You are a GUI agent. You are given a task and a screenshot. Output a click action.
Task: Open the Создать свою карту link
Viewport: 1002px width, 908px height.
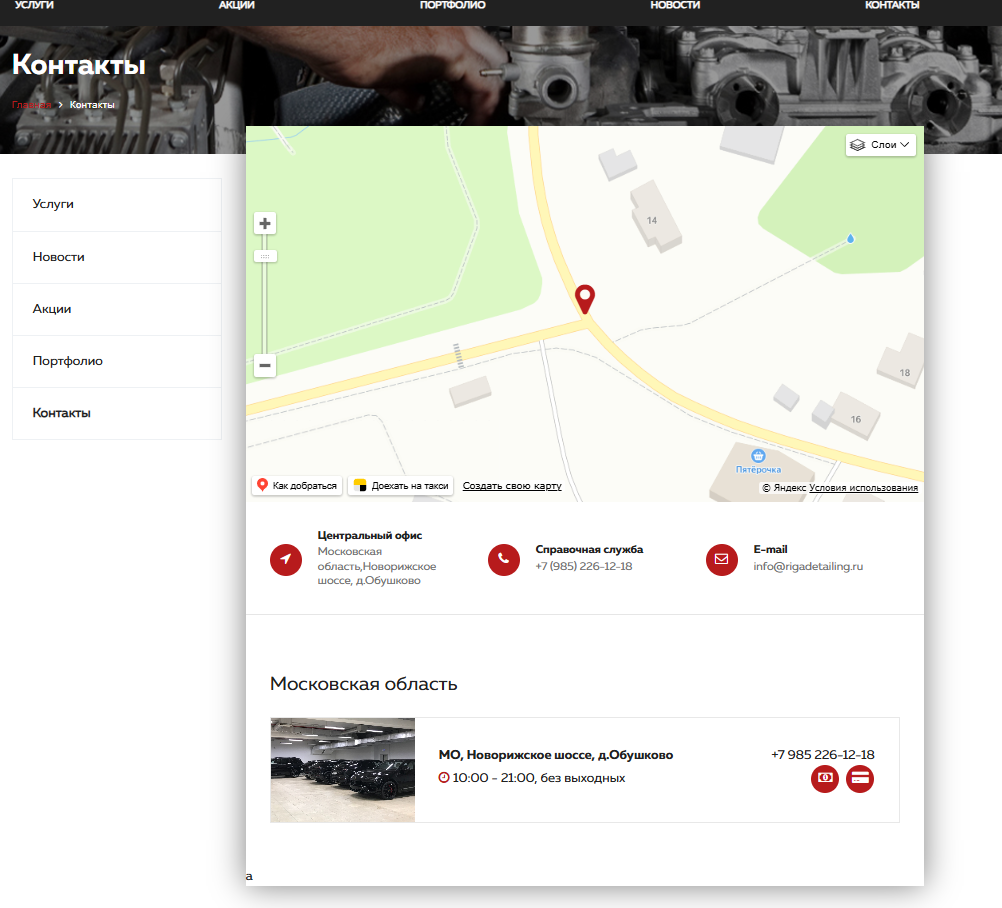512,486
